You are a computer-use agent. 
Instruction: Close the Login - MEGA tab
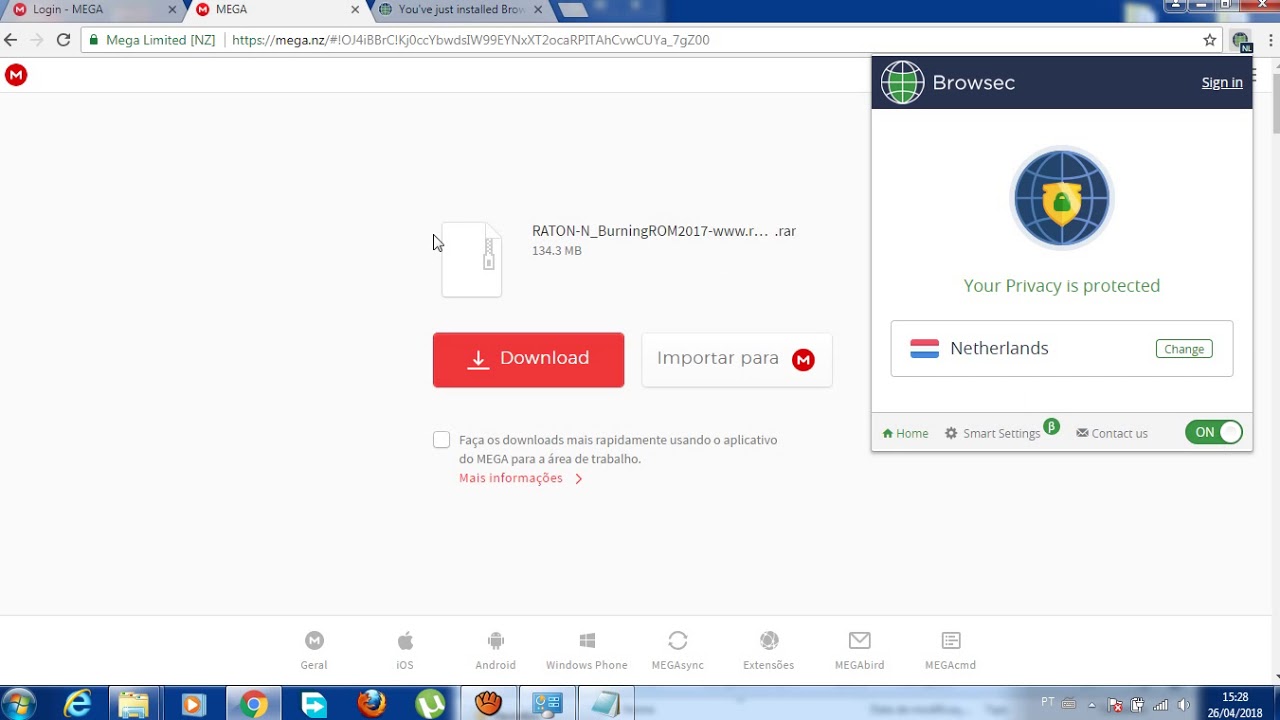coord(172,9)
